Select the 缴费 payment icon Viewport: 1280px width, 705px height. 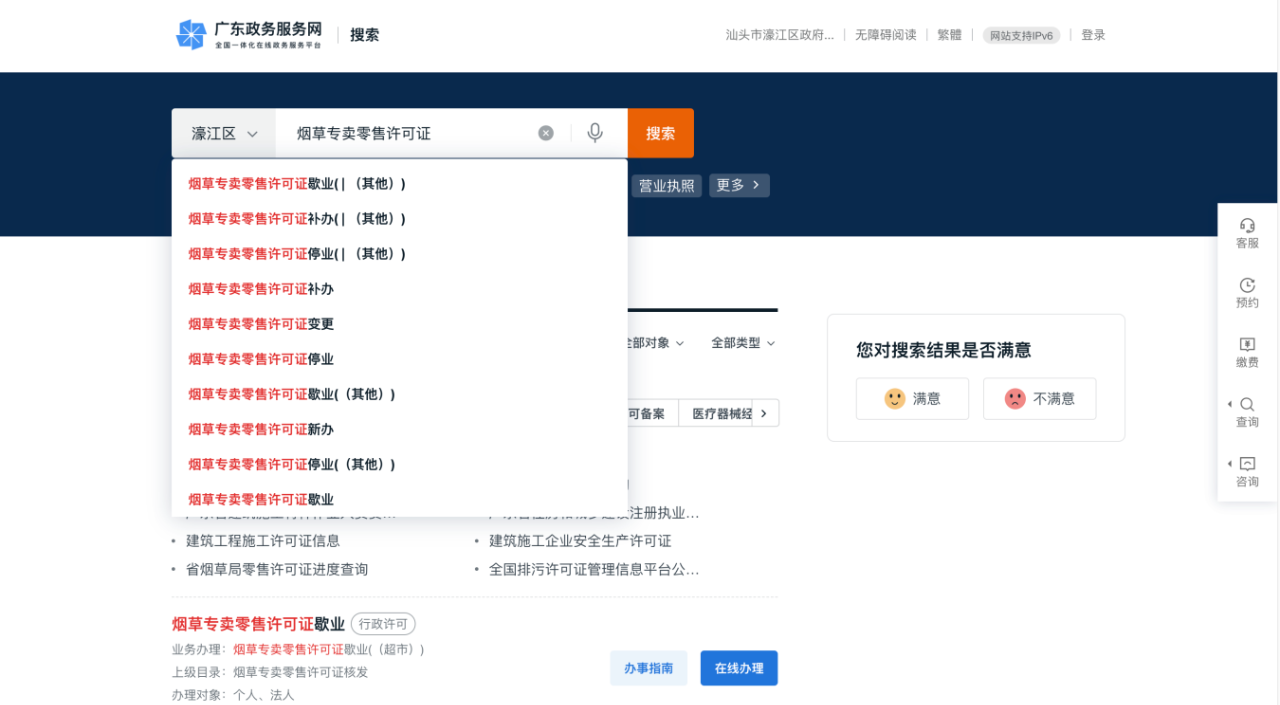coord(1247,352)
